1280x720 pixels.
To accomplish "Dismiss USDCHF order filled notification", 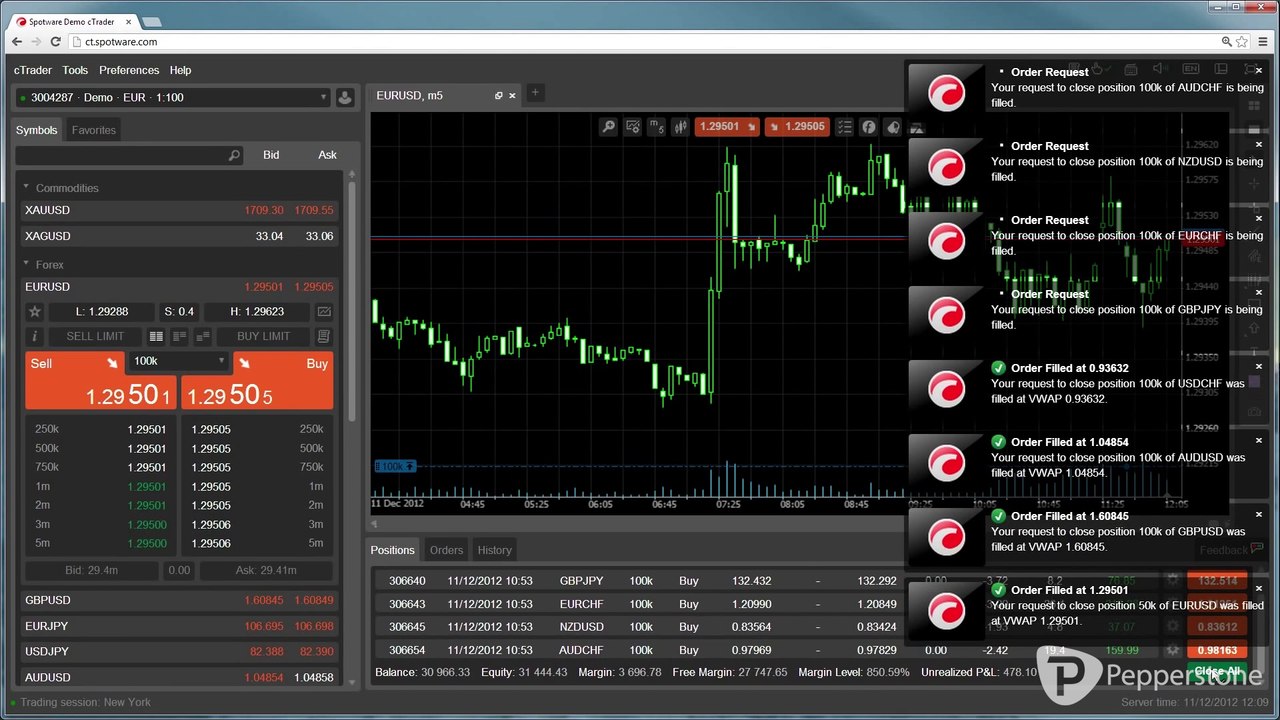I will [x=1259, y=367].
